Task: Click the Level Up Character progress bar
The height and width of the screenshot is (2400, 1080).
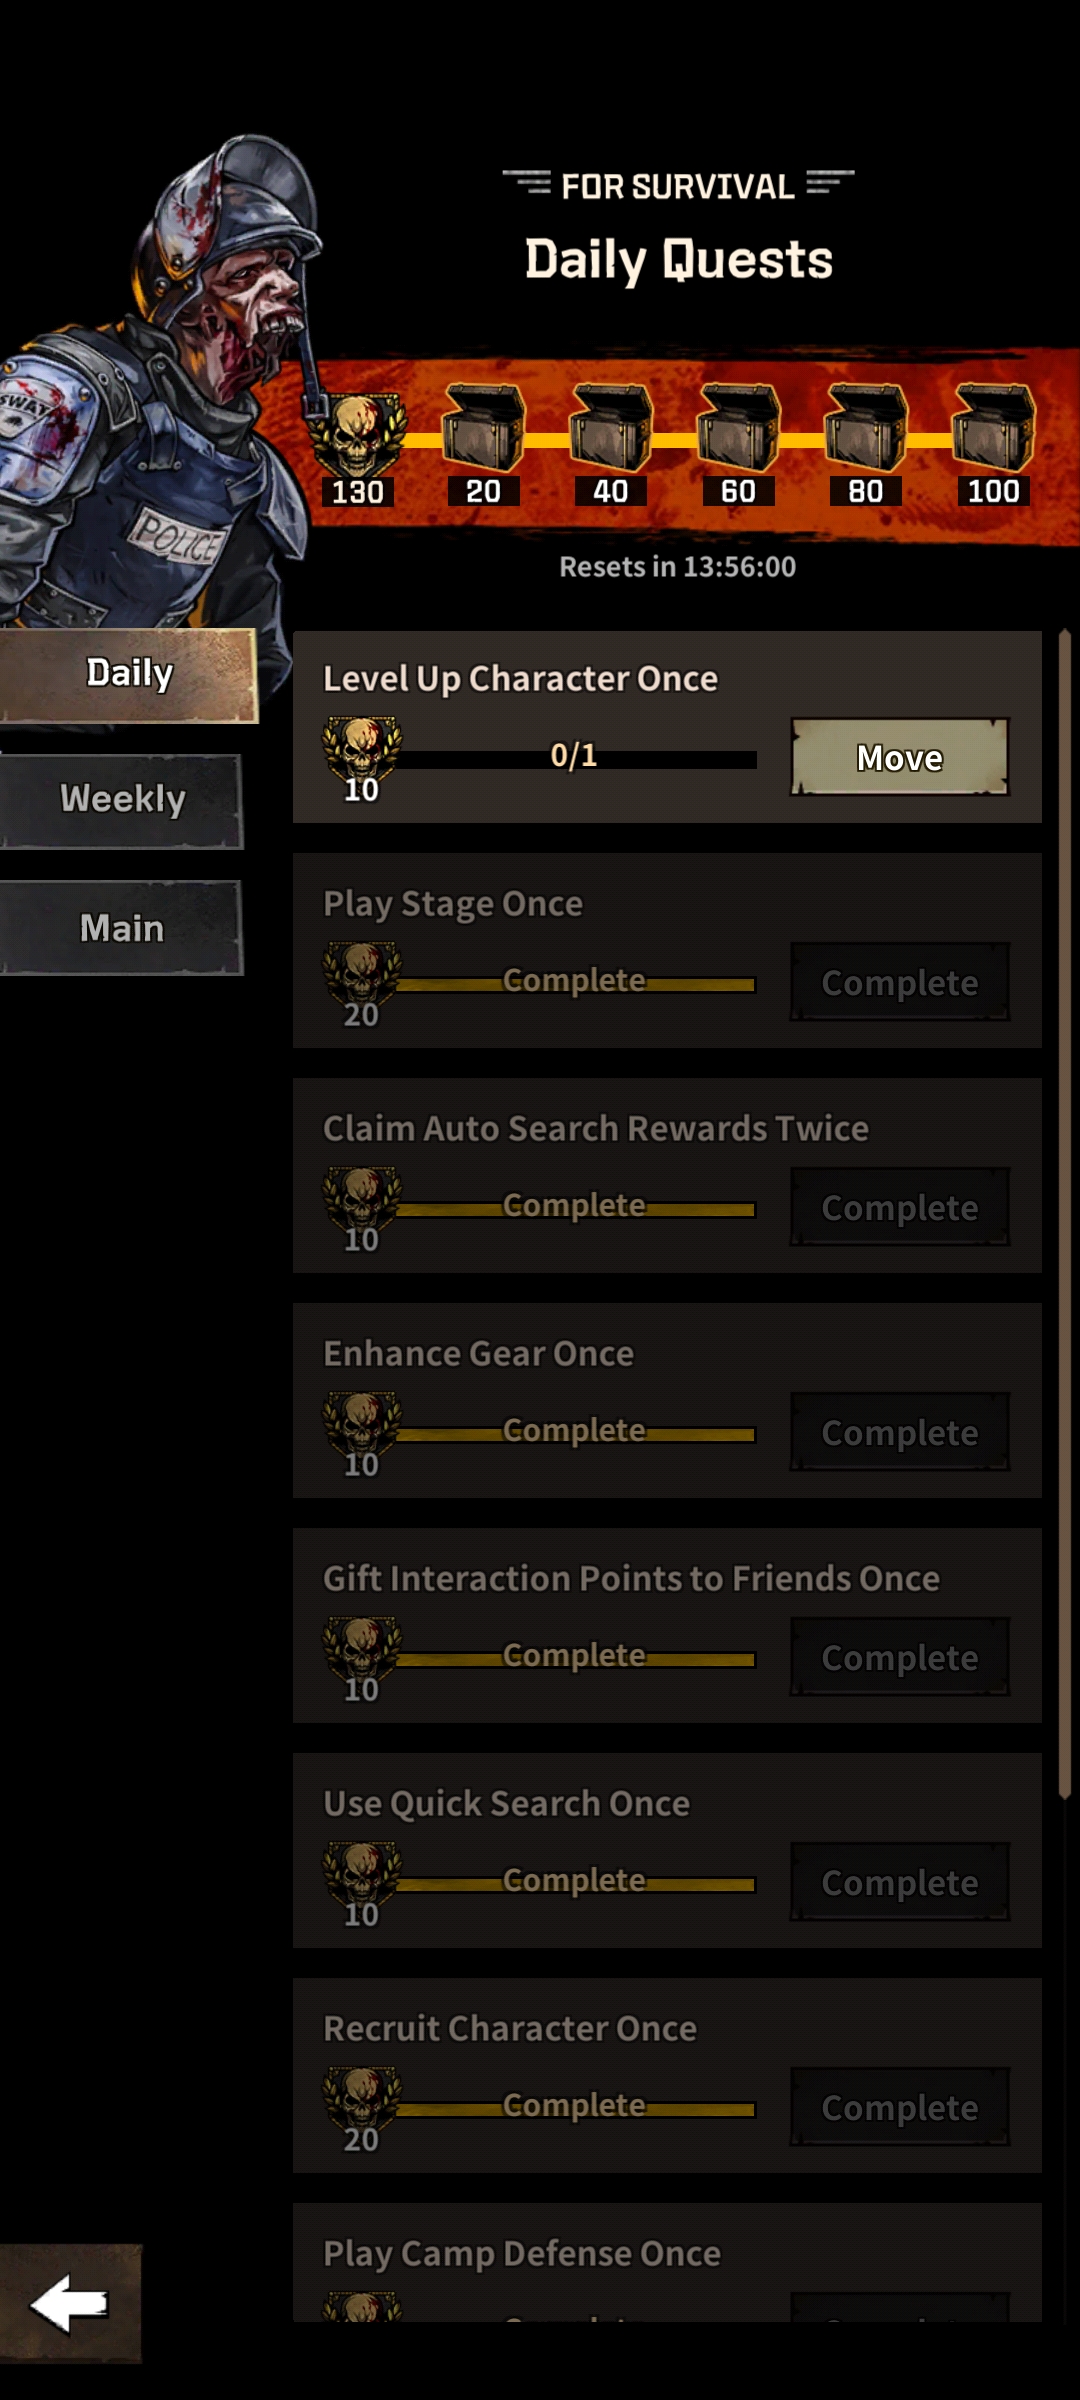Action: pyautogui.click(x=576, y=759)
